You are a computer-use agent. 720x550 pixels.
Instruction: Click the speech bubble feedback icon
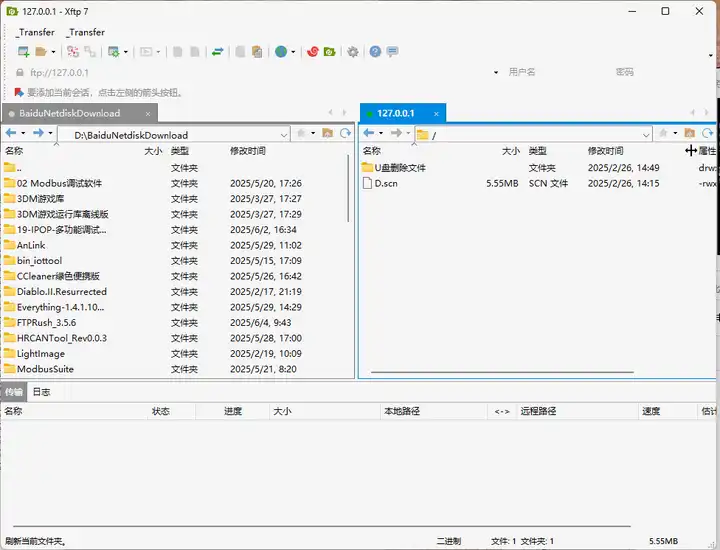[x=392, y=51]
